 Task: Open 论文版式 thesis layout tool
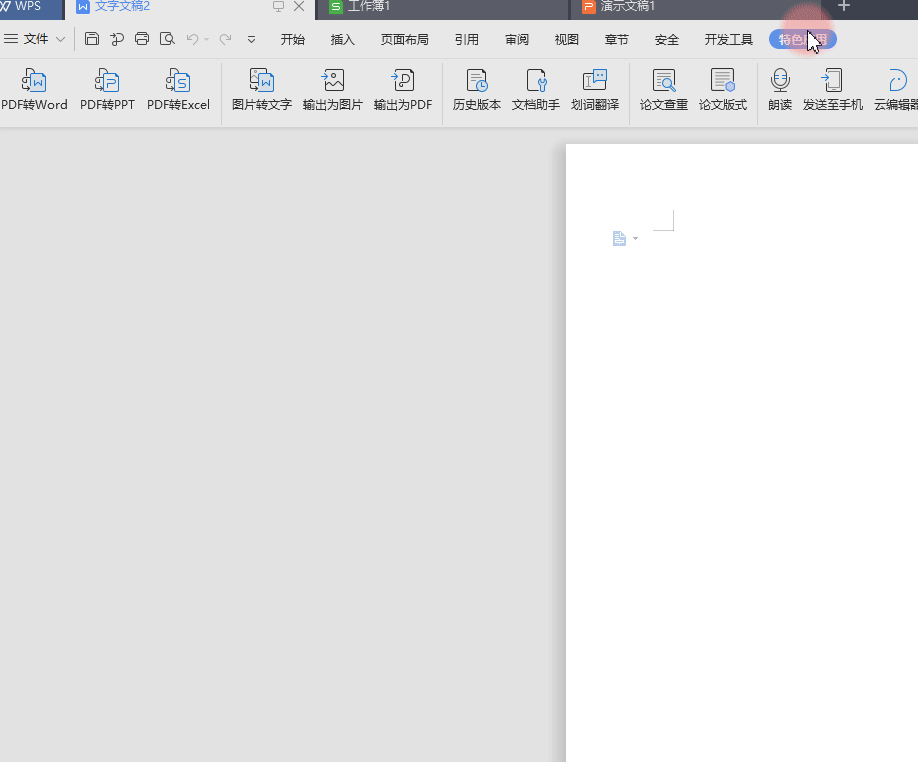click(723, 91)
